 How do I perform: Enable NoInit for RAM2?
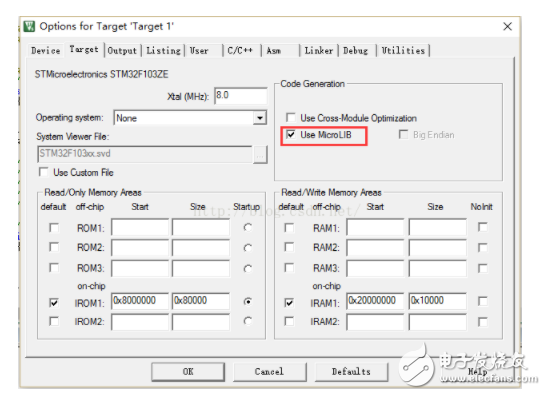[483, 248]
